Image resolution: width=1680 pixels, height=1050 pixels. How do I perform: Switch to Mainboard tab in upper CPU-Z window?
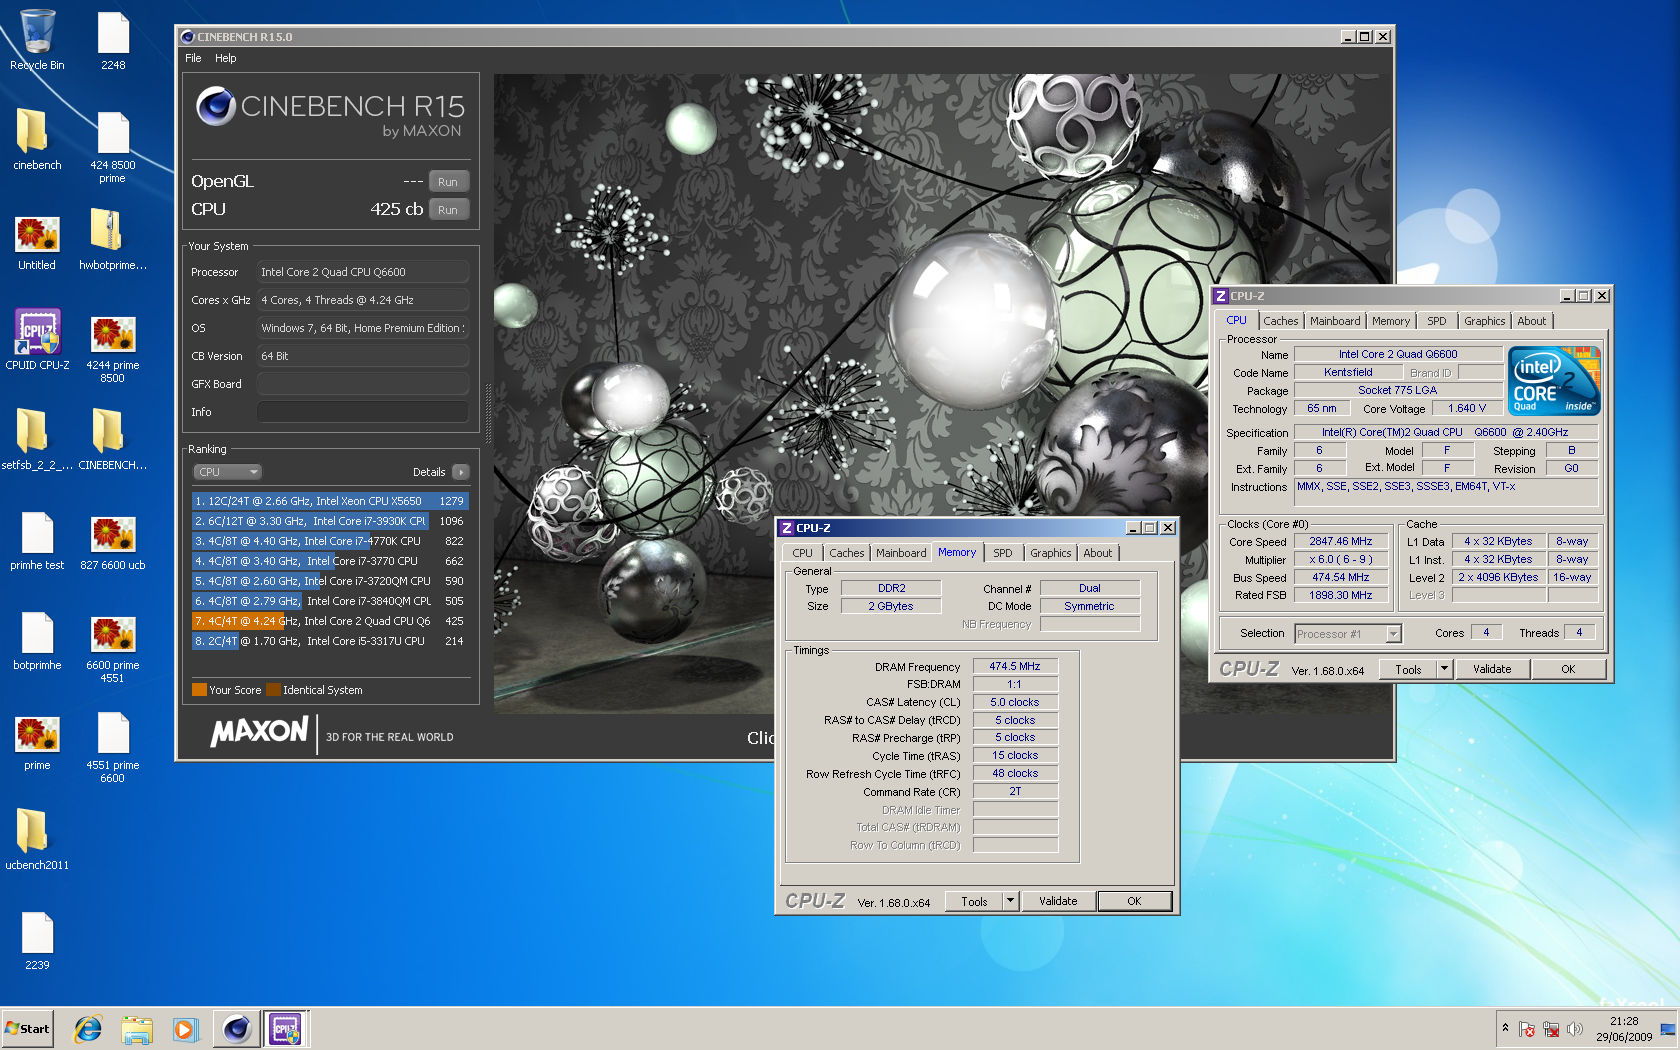(1335, 321)
